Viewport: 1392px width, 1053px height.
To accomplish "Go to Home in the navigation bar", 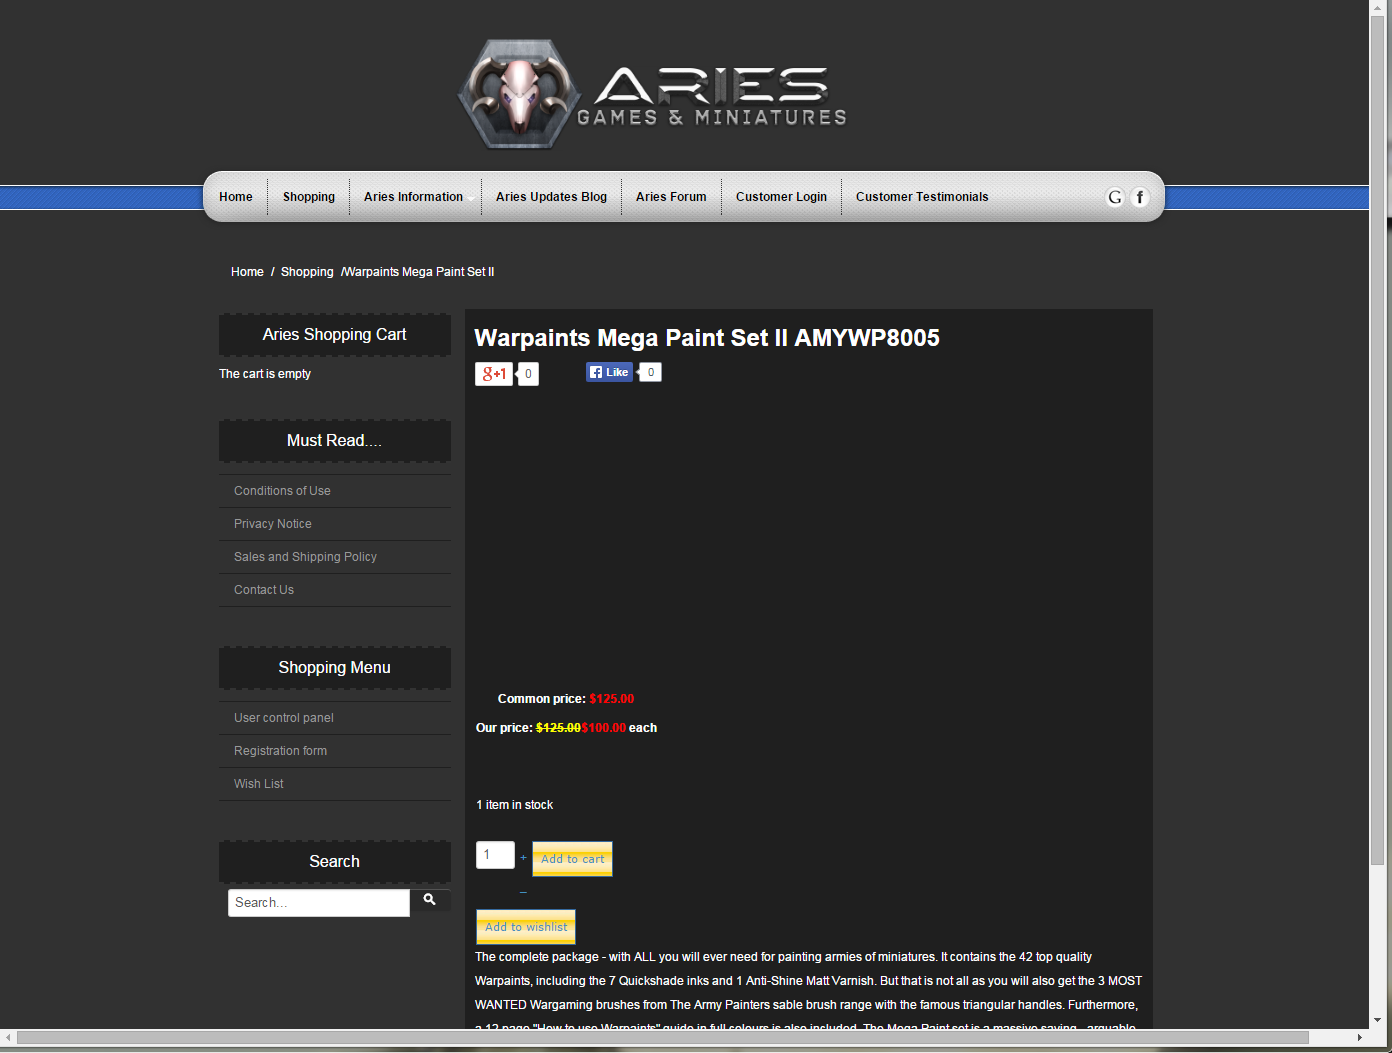I will (236, 197).
